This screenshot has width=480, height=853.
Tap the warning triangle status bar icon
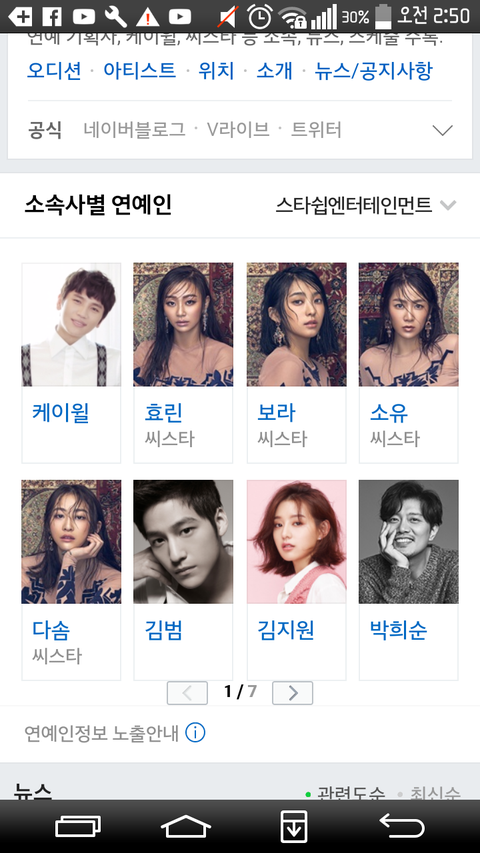pyautogui.click(x=147, y=17)
